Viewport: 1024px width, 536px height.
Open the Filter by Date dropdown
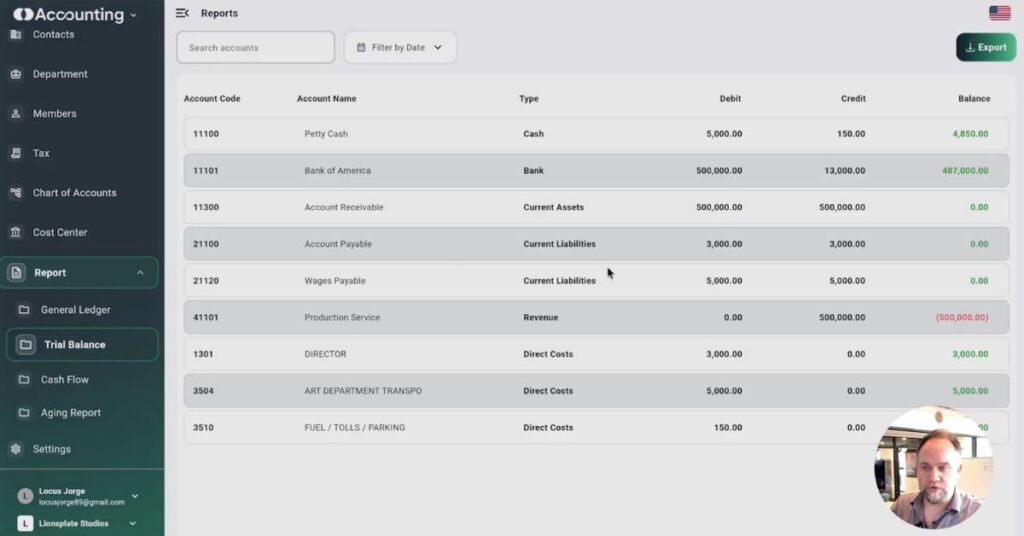[400, 47]
